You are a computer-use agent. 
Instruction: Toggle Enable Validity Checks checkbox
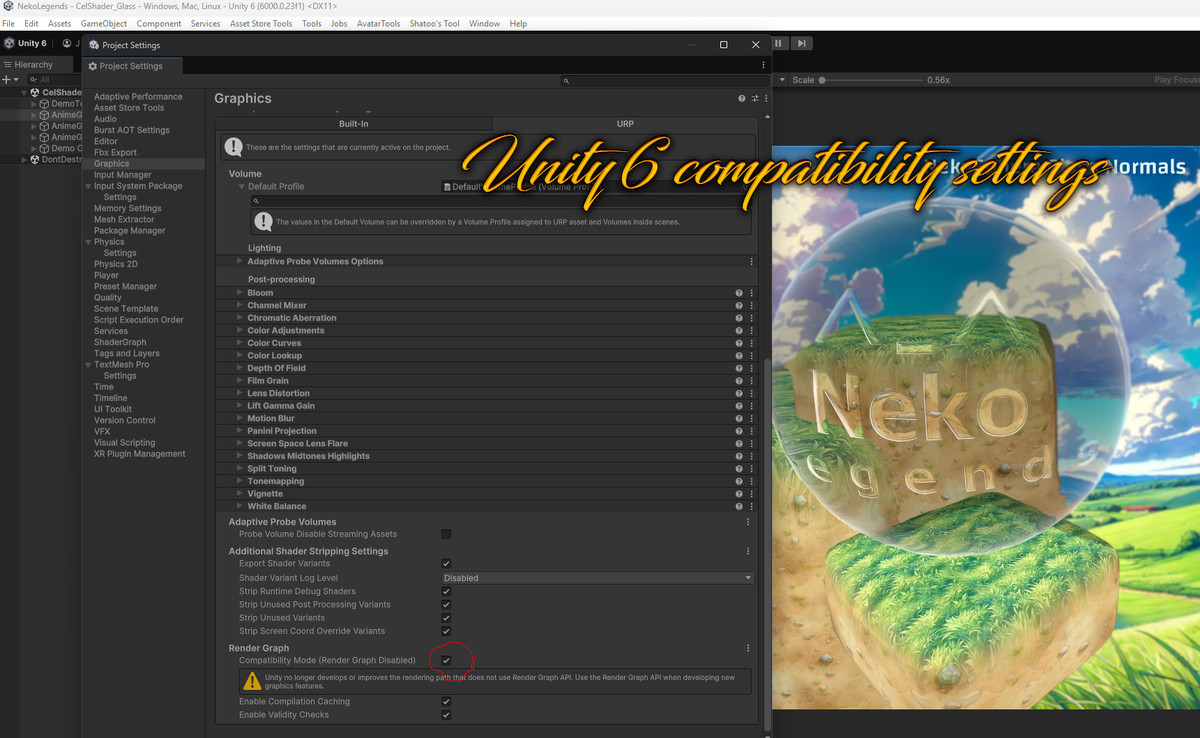pyautogui.click(x=446, y=715)
